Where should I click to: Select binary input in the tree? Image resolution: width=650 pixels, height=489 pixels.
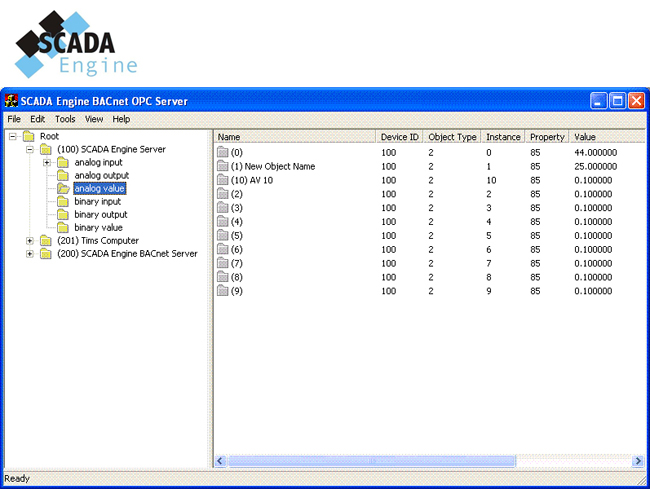[97, 201]
